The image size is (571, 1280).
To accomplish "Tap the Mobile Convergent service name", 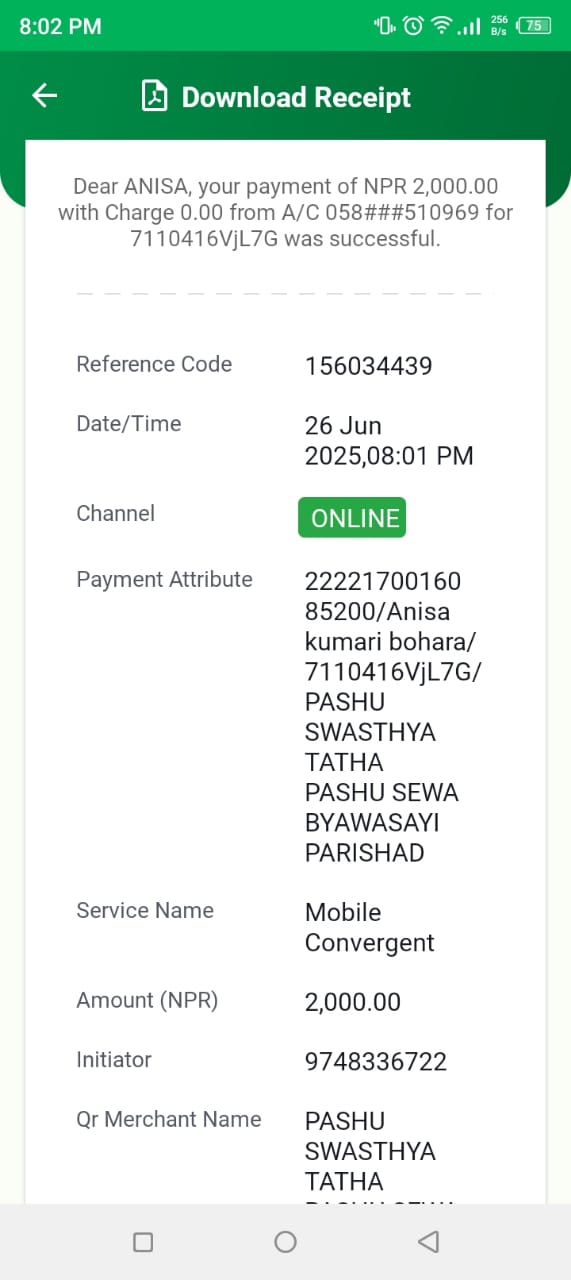I will [x=370, y=927].
